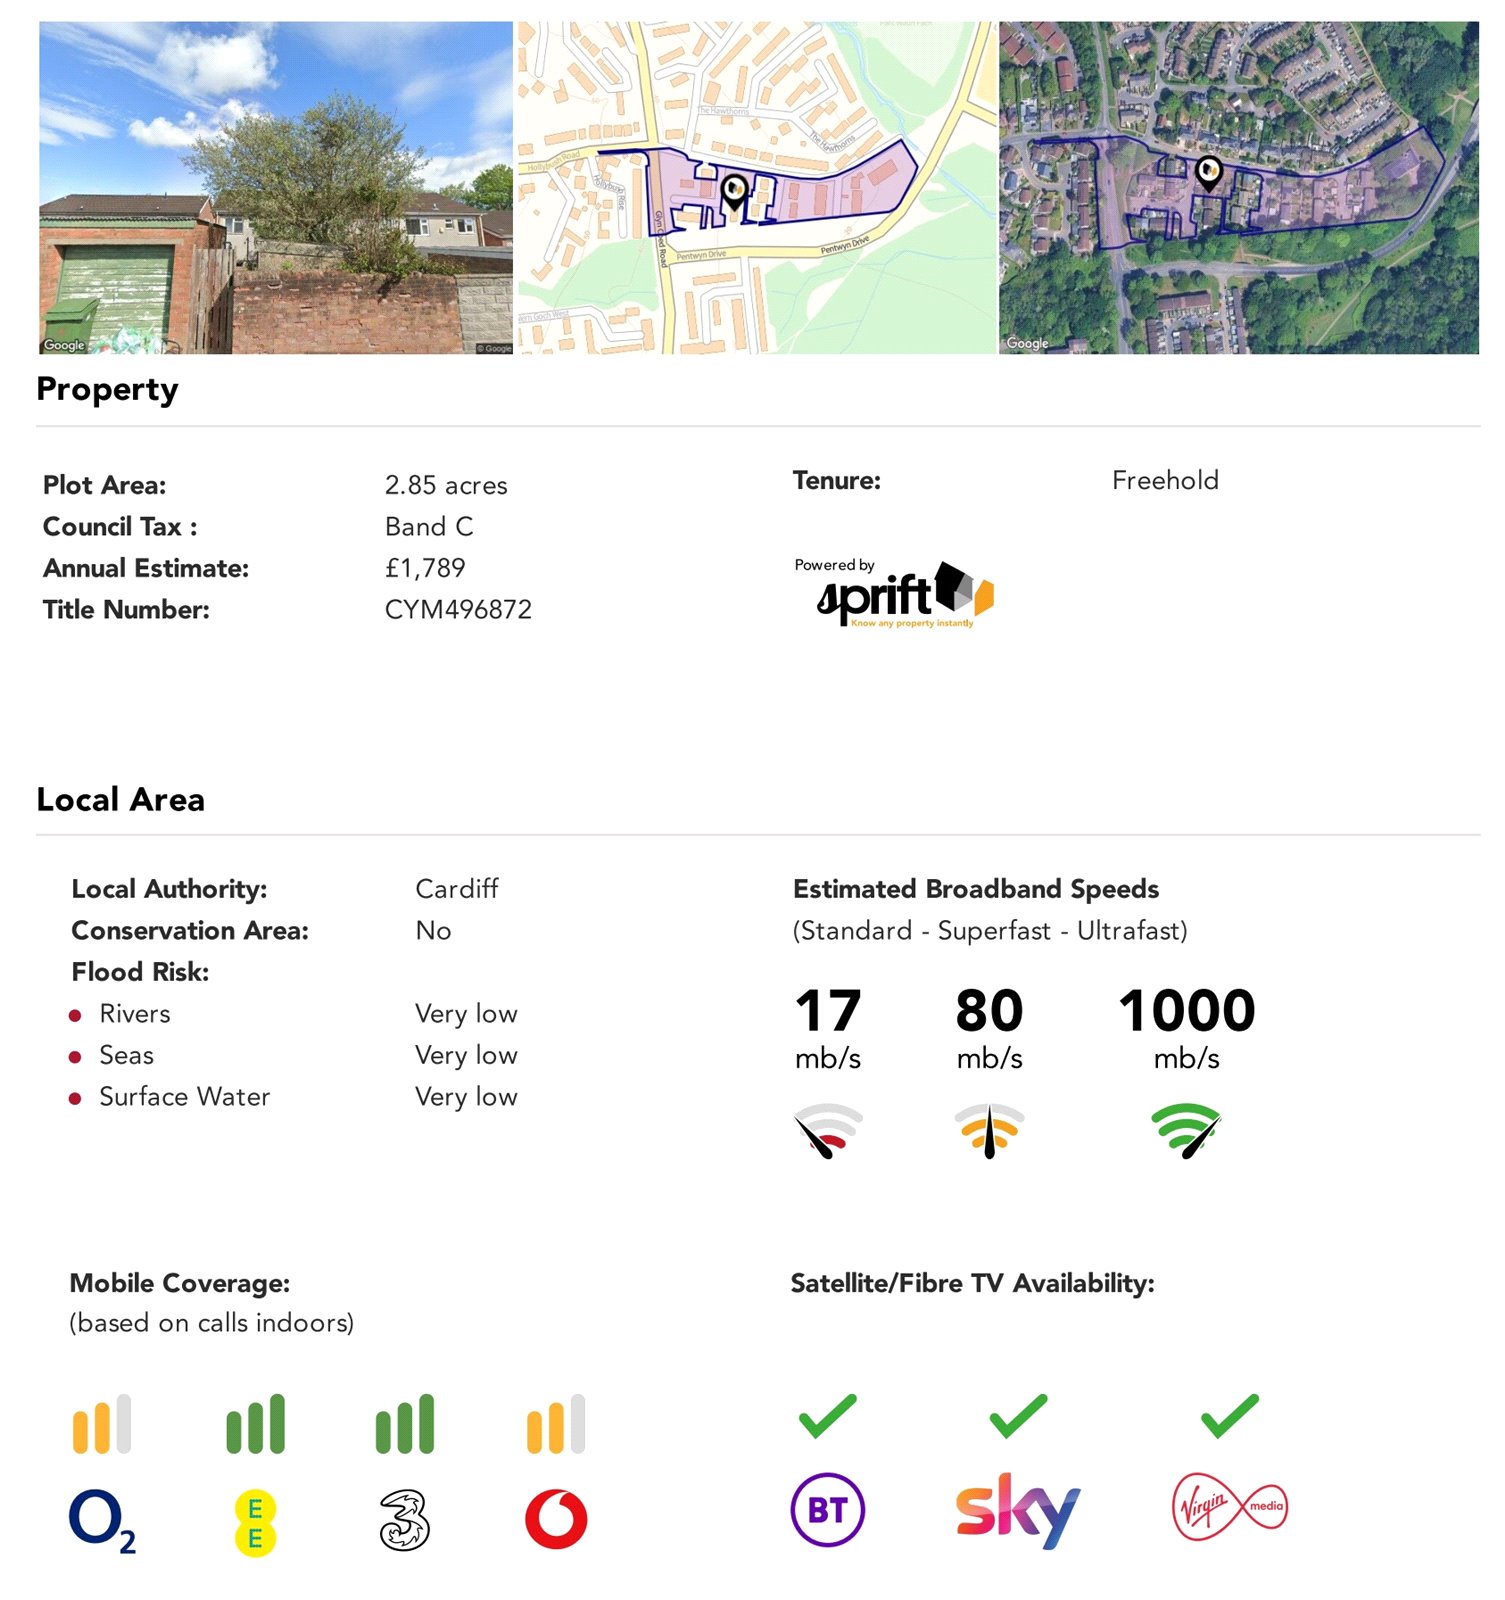Viewport: 1505px width, 1600px height.
Task: Click the BT logo
Action: tap(827, 1510)
